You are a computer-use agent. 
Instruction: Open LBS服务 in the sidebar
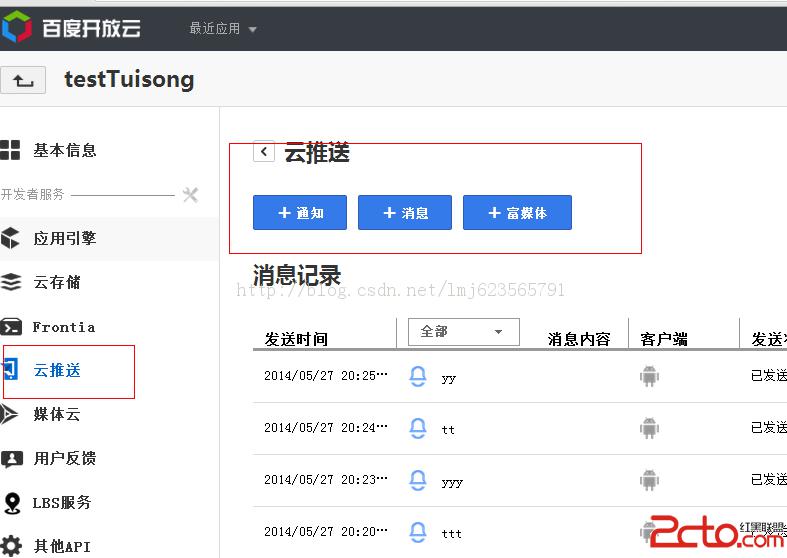pos(62,502)
